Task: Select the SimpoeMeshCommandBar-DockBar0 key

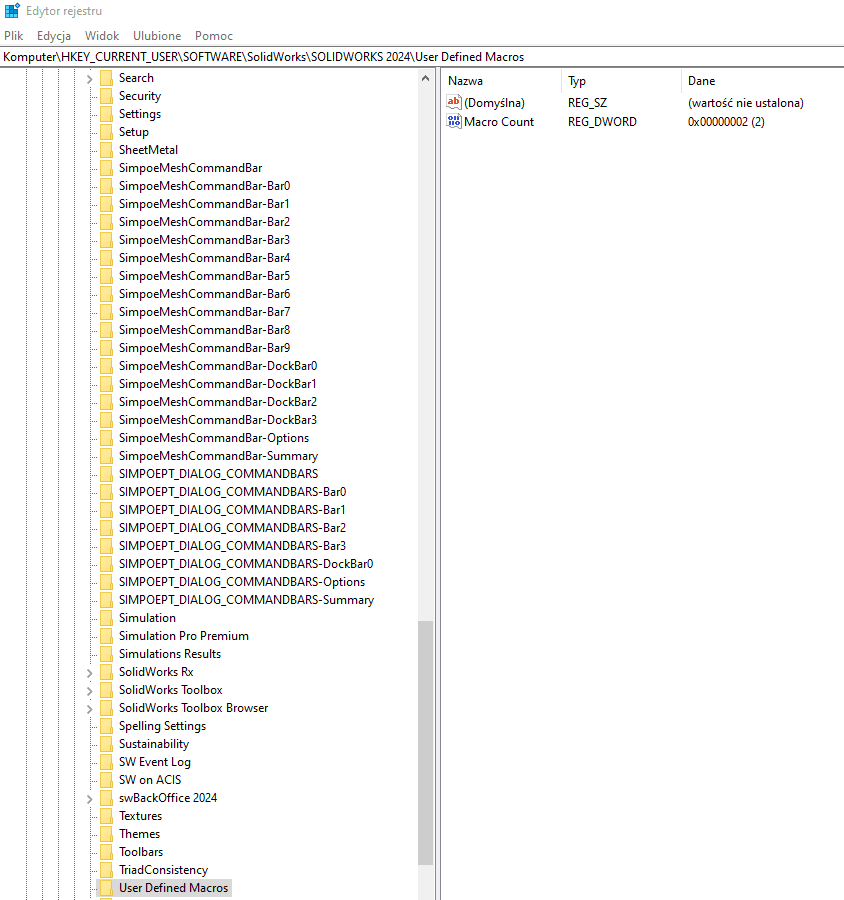Action: (218, 366)
